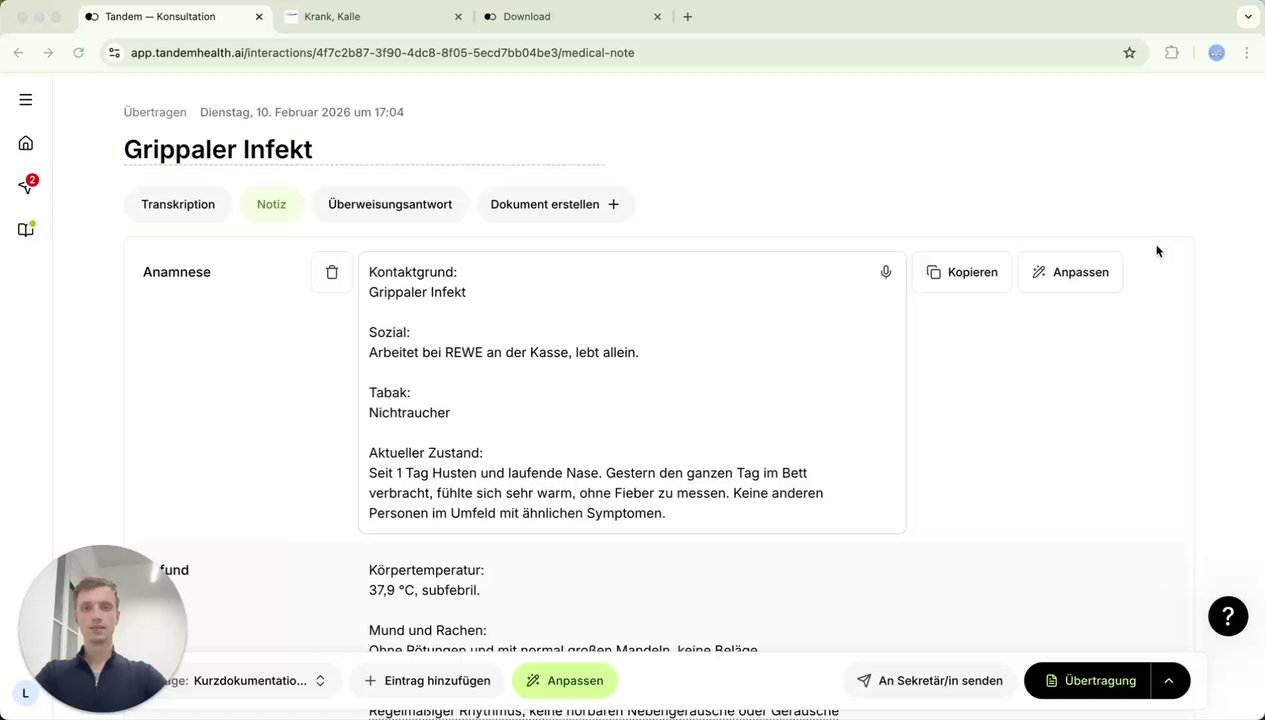Viewport: 1265px width, 720px height.
Task: Expand the Übertragung options chevron
Action: 1169,681
